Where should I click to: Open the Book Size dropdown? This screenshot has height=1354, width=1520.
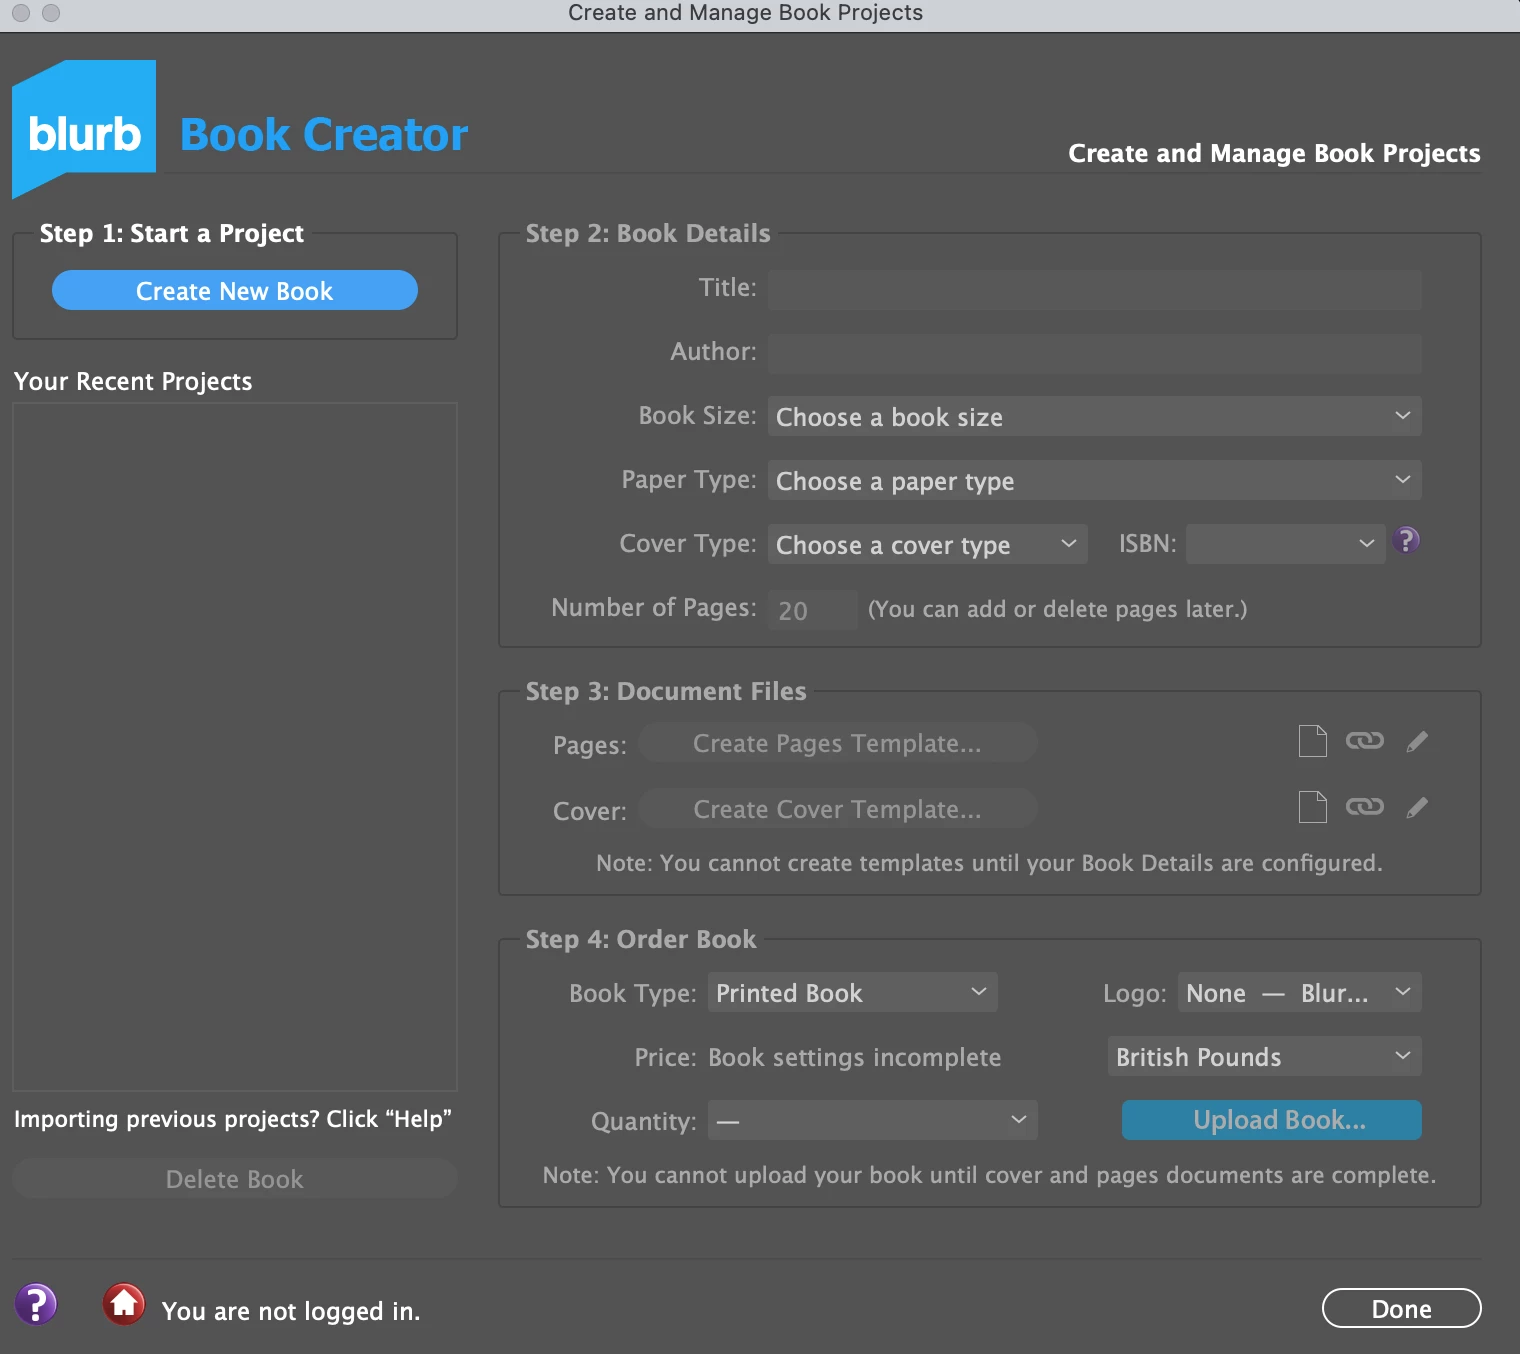point(1094,416)
